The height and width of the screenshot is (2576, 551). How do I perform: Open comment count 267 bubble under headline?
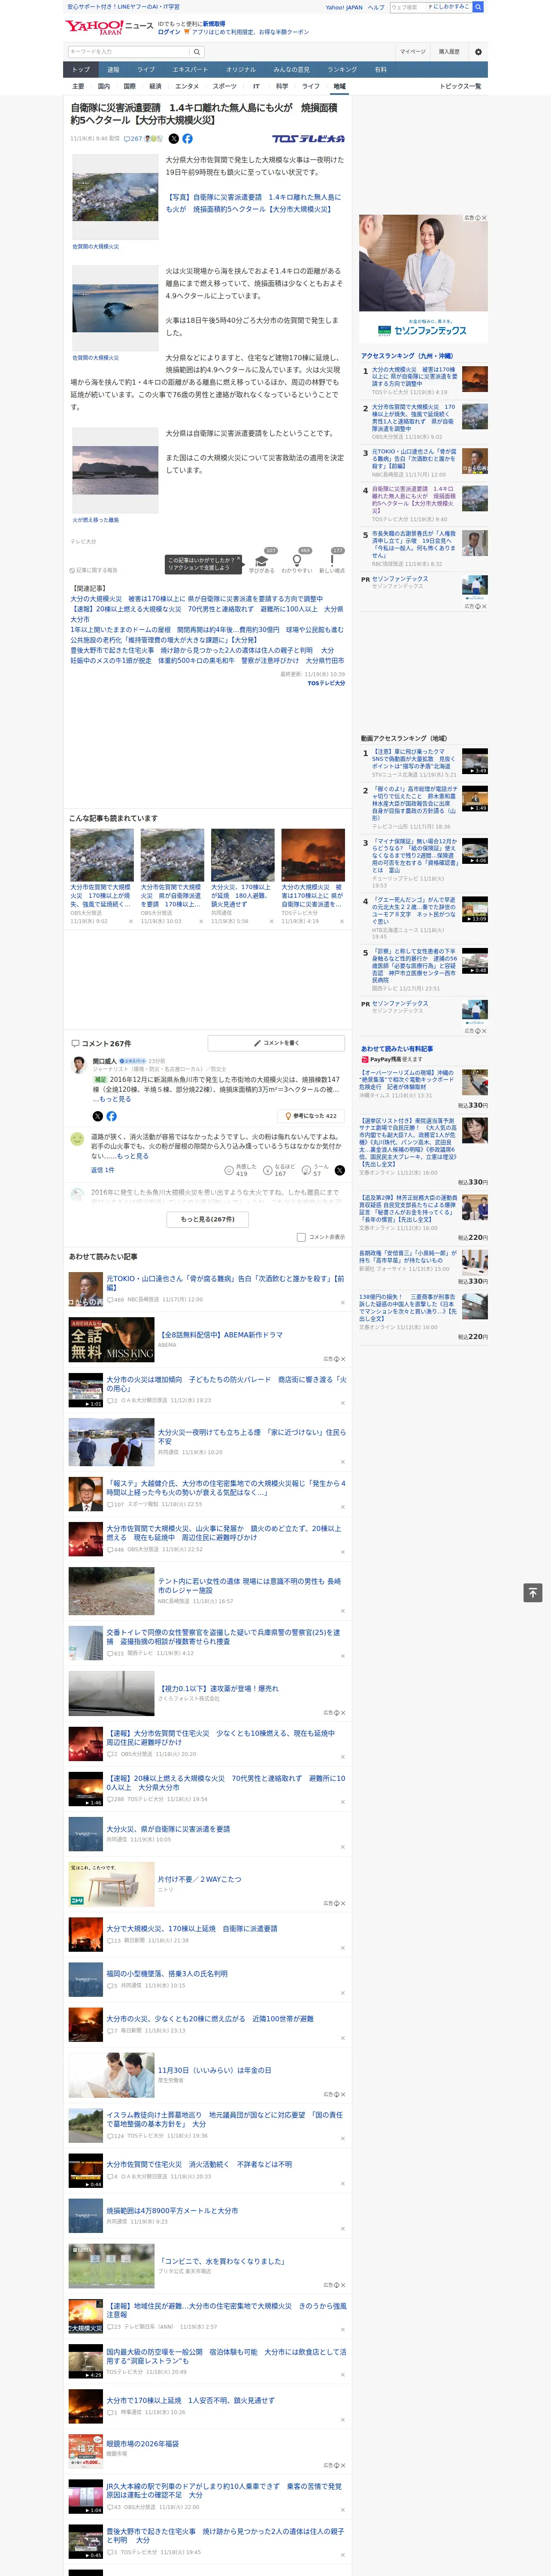pyautogui.click(x=133, y=139)
